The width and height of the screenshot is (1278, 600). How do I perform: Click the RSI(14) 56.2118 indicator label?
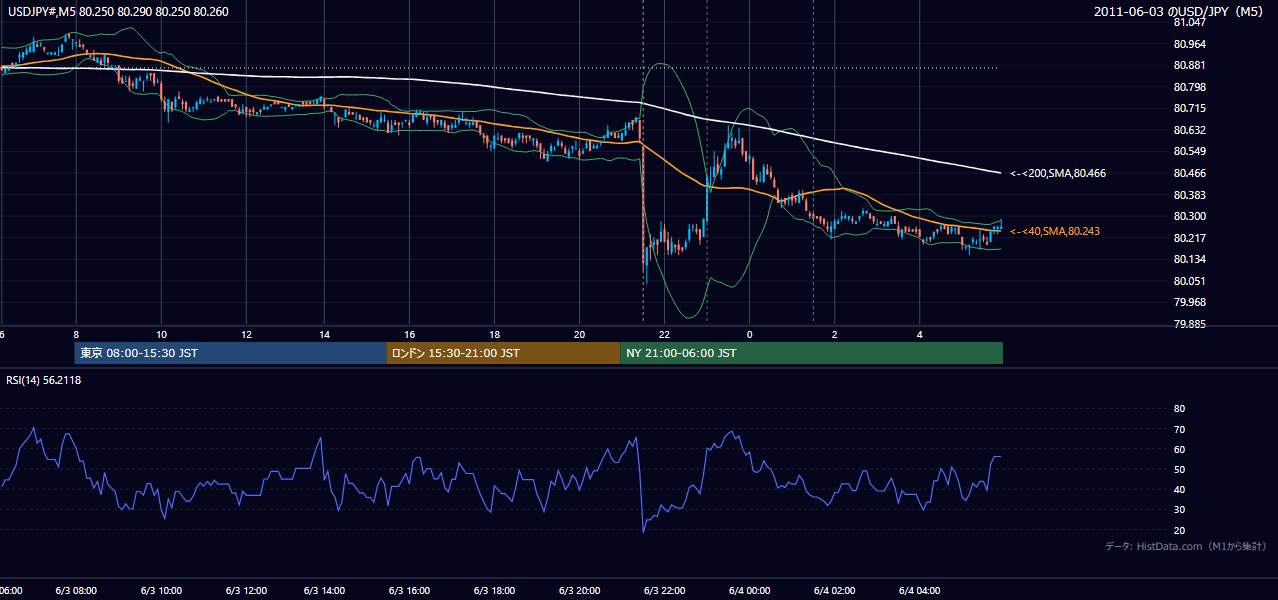point(44,380)
